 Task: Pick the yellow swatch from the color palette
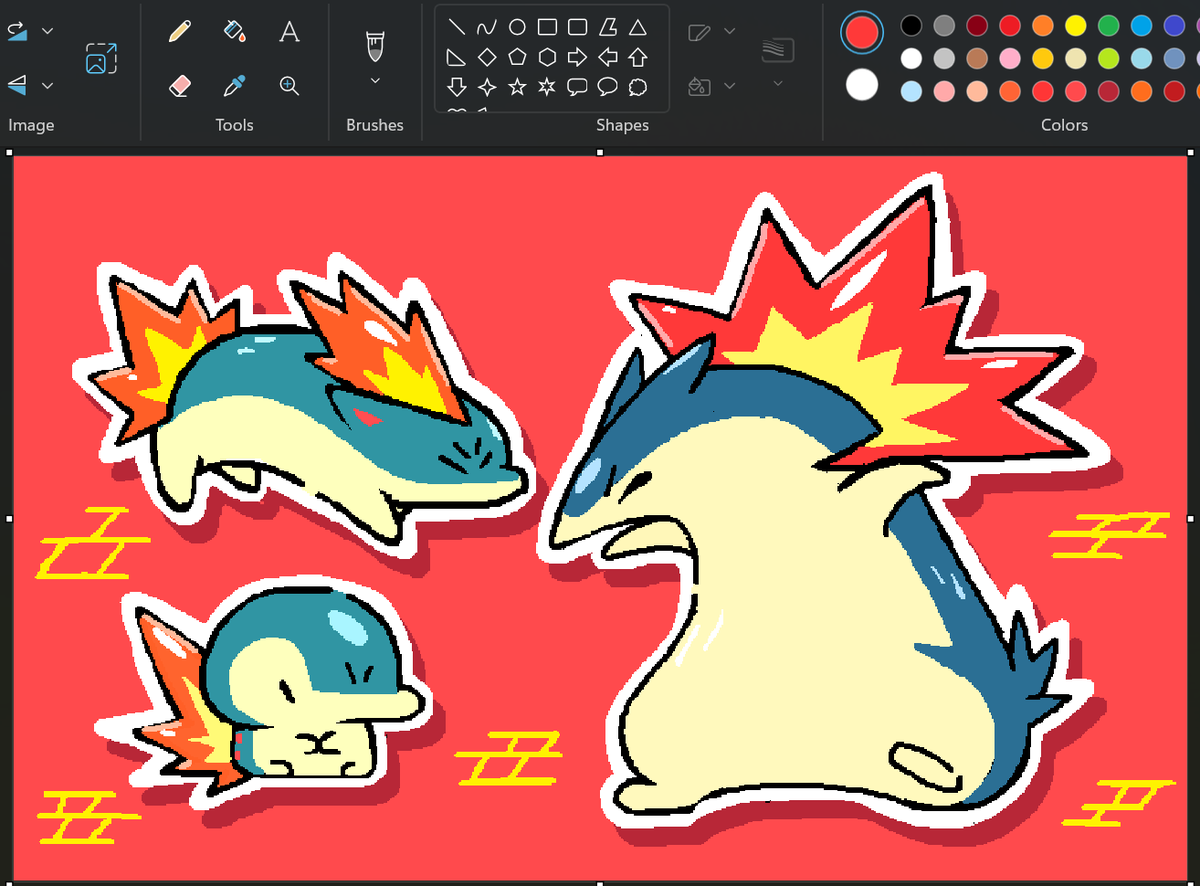click(x=1075, y=27)
